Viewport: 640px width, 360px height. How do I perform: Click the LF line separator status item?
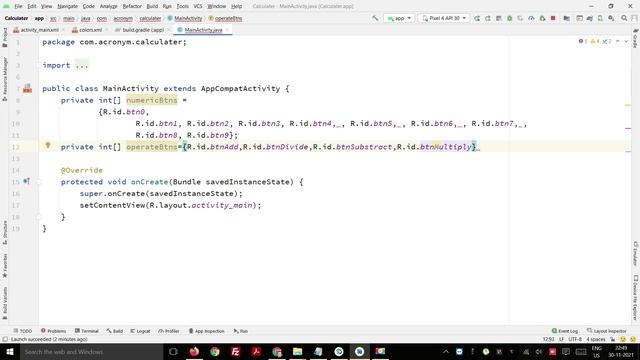[562, 339]
